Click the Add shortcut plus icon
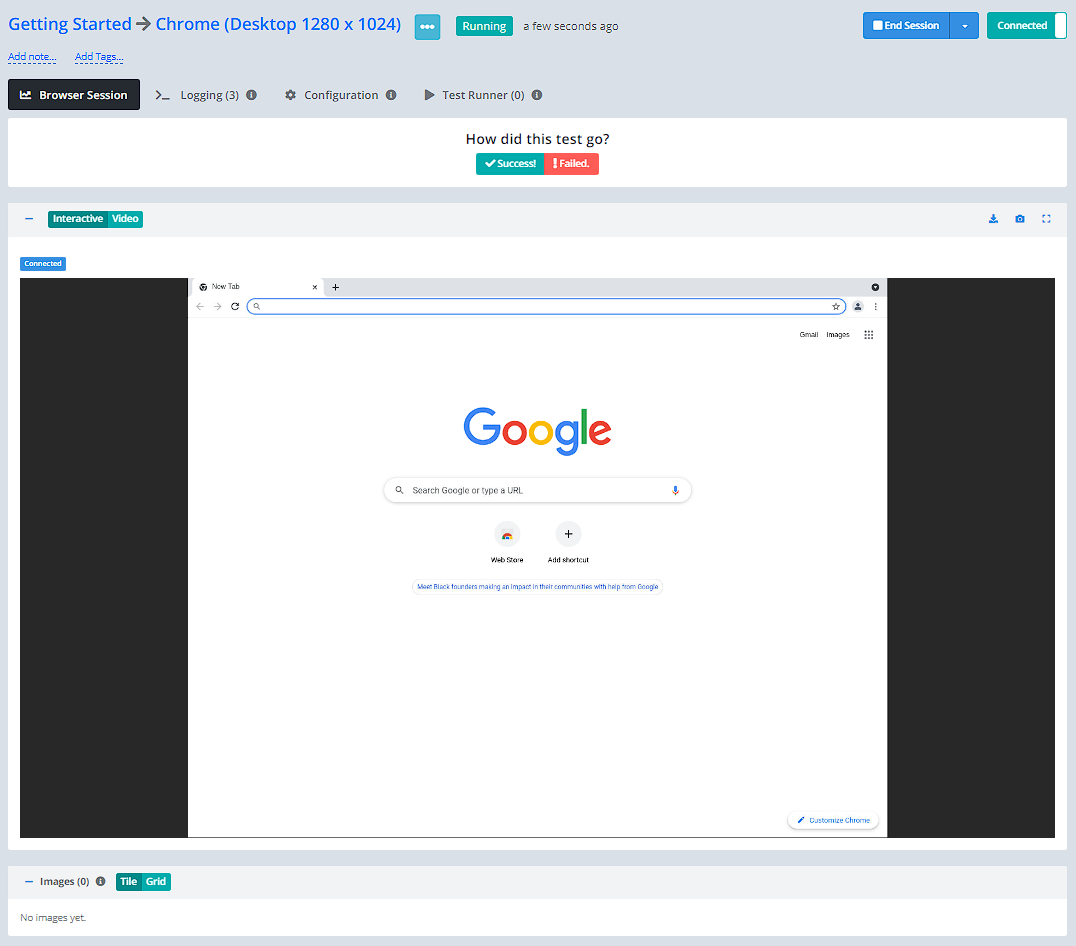The image size is (1076, 946). coord(568,534)
